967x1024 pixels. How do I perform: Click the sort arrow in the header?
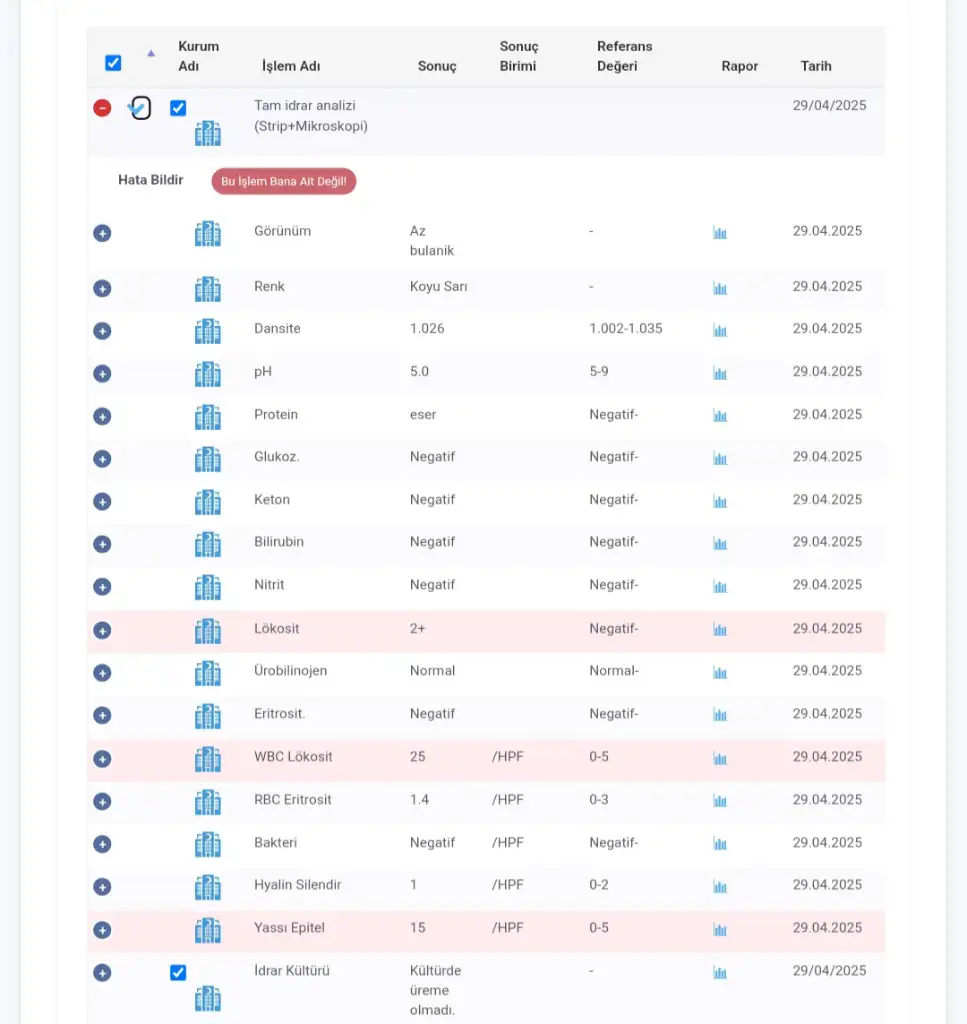151,53
